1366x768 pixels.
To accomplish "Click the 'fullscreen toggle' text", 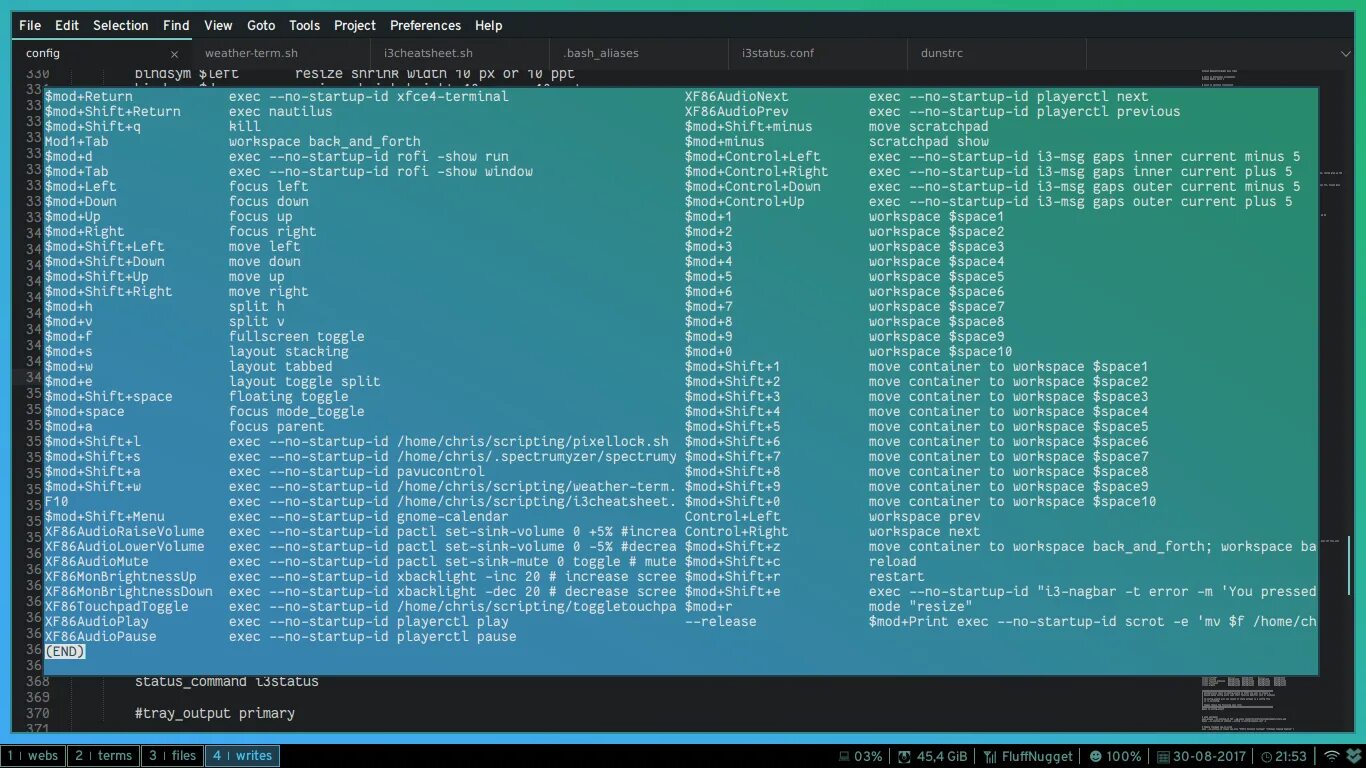I will [x=296, y=336].
